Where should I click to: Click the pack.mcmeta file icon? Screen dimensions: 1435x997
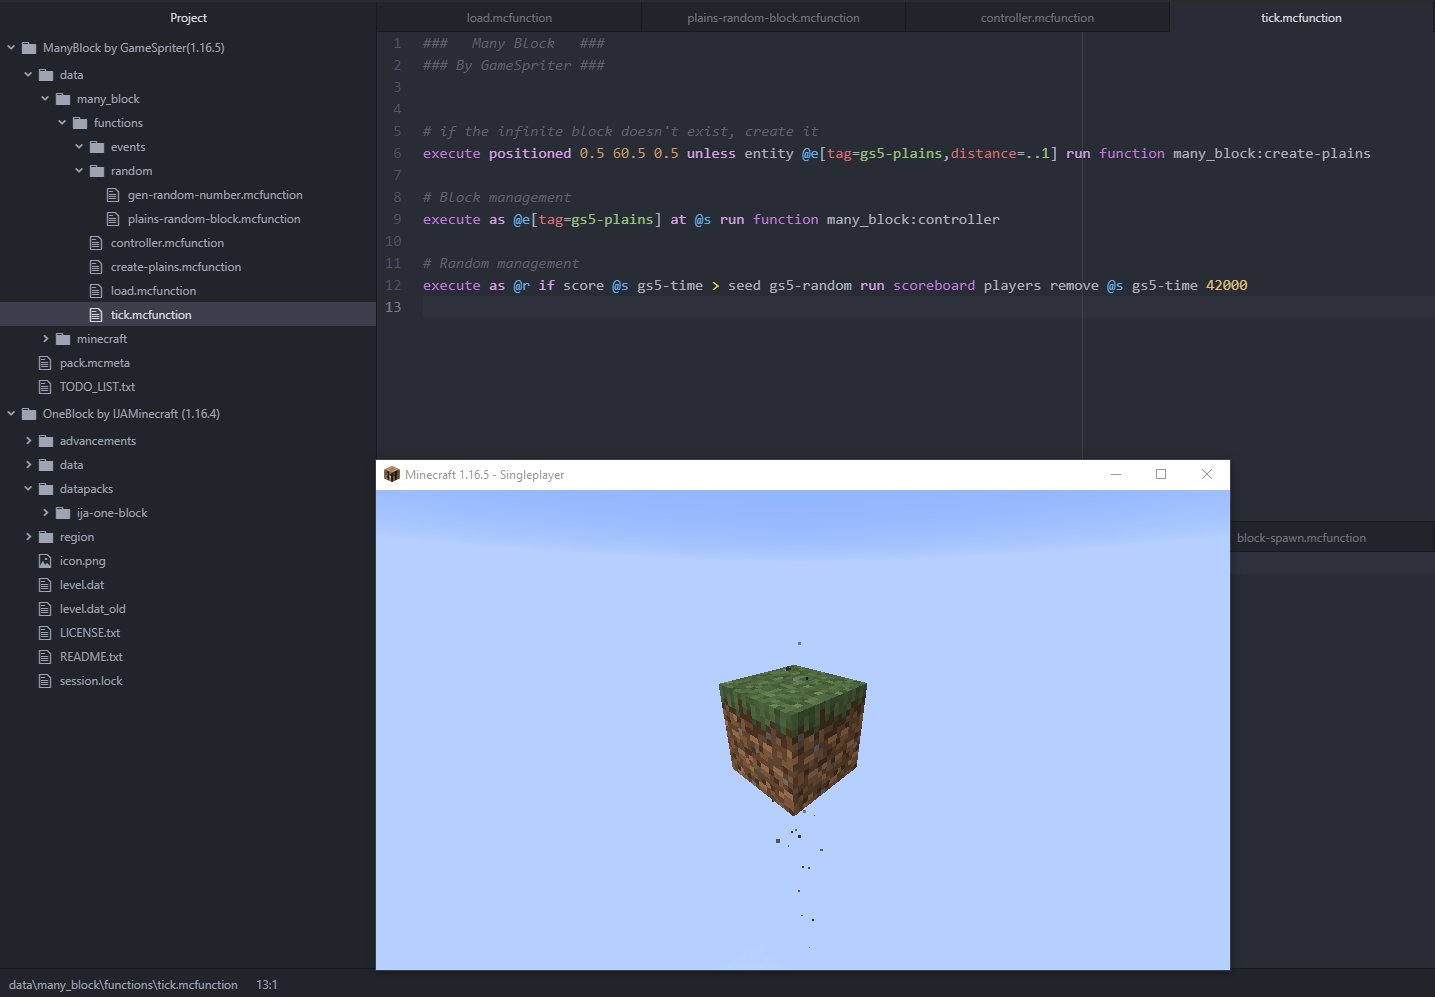[x=44, y=363]
